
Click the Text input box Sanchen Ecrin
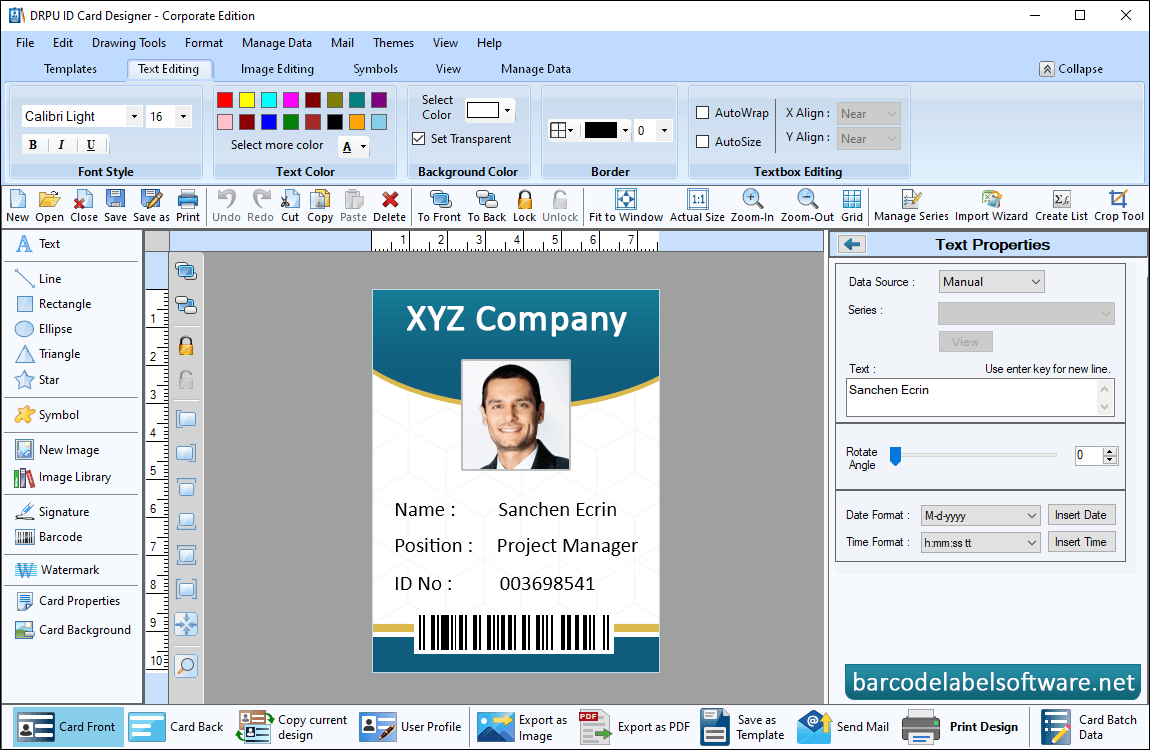coord(980,397)
